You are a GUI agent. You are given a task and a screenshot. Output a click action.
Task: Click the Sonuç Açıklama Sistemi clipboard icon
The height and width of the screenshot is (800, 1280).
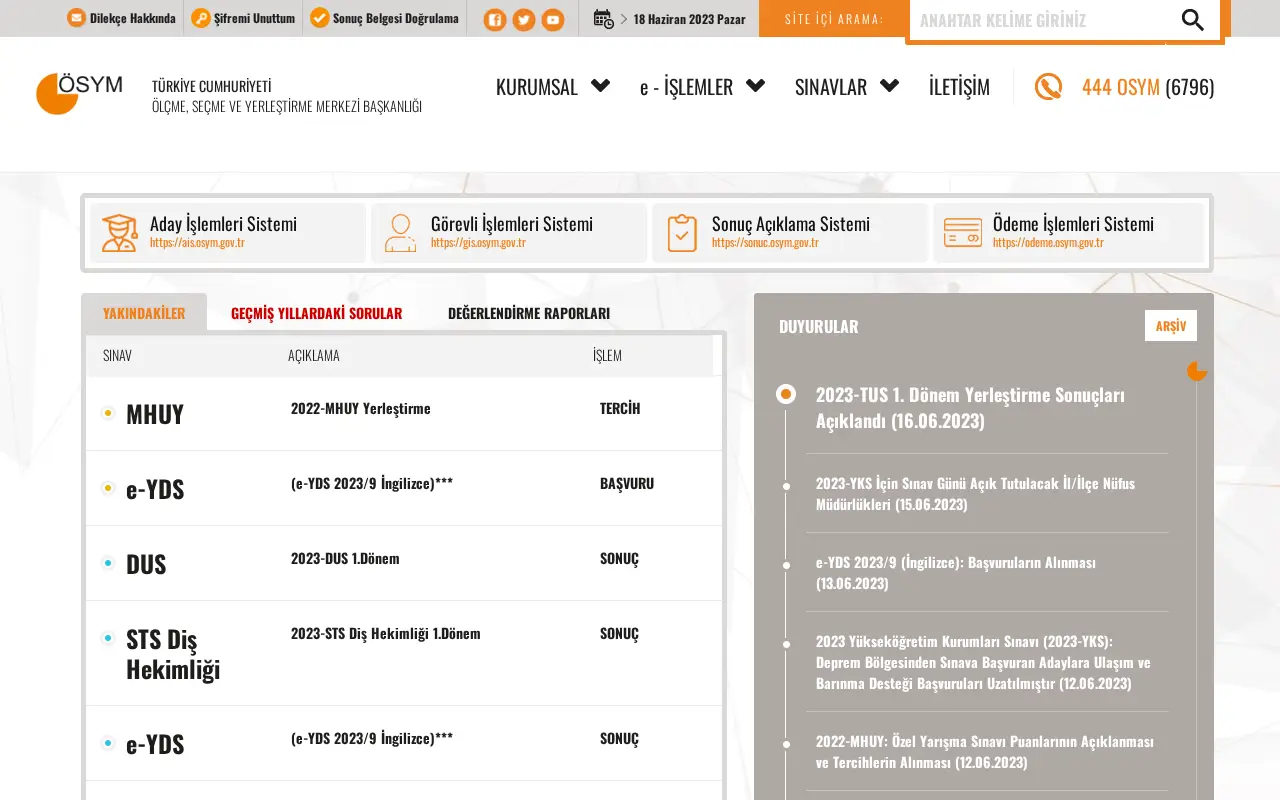(682, 233)
